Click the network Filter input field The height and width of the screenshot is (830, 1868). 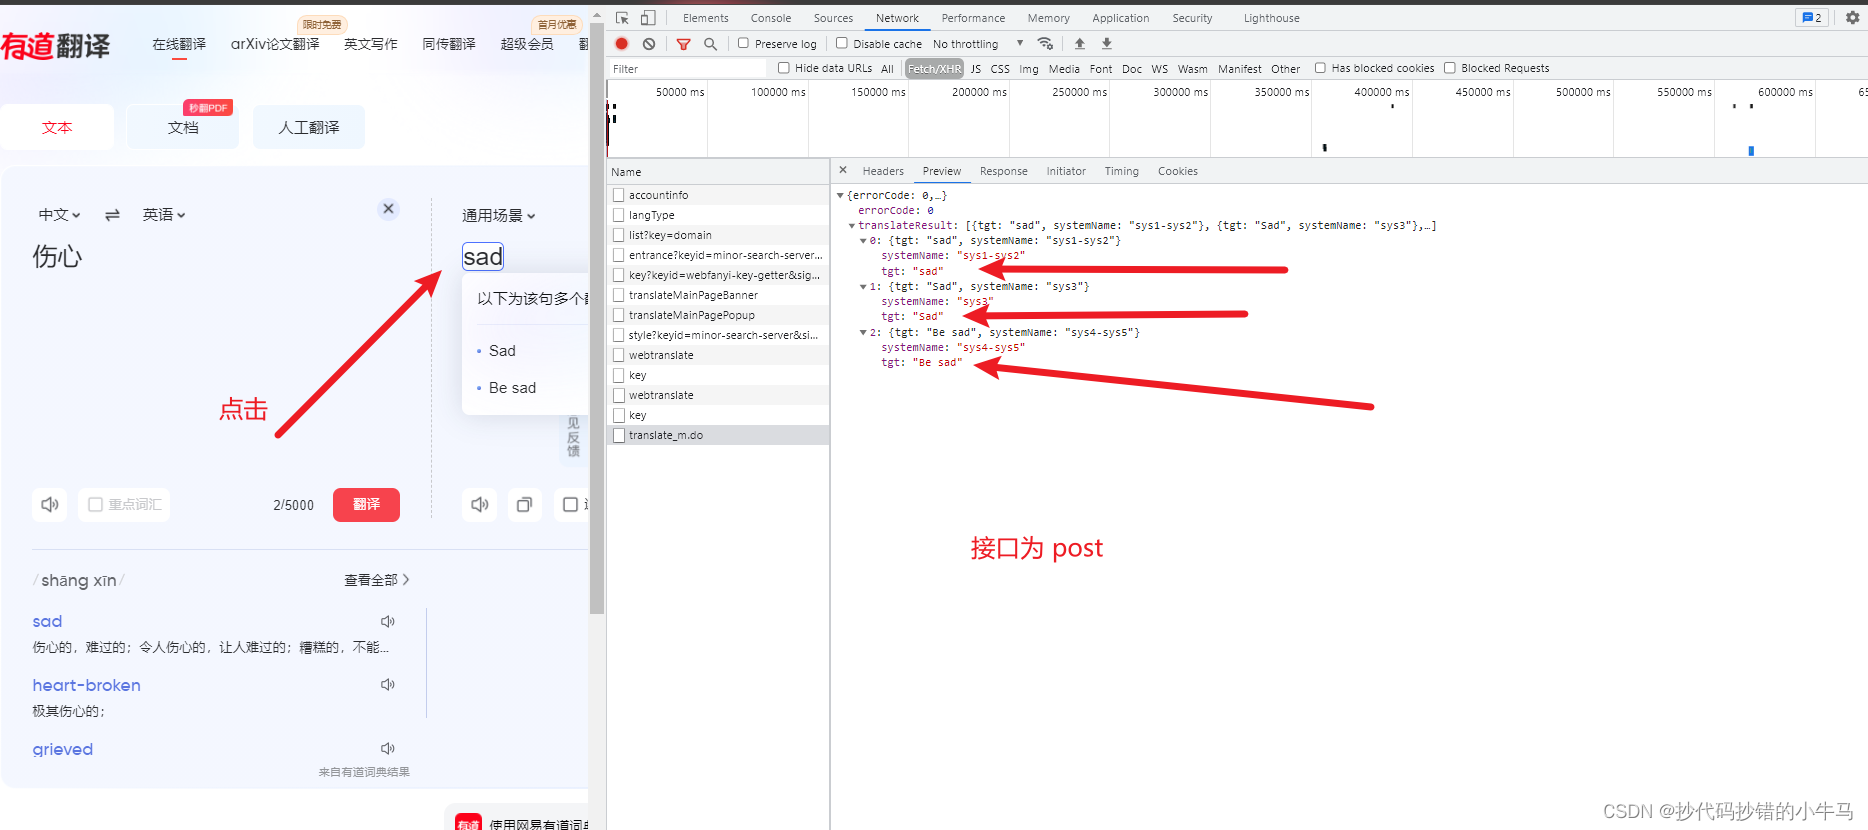[x=688, y=68]
